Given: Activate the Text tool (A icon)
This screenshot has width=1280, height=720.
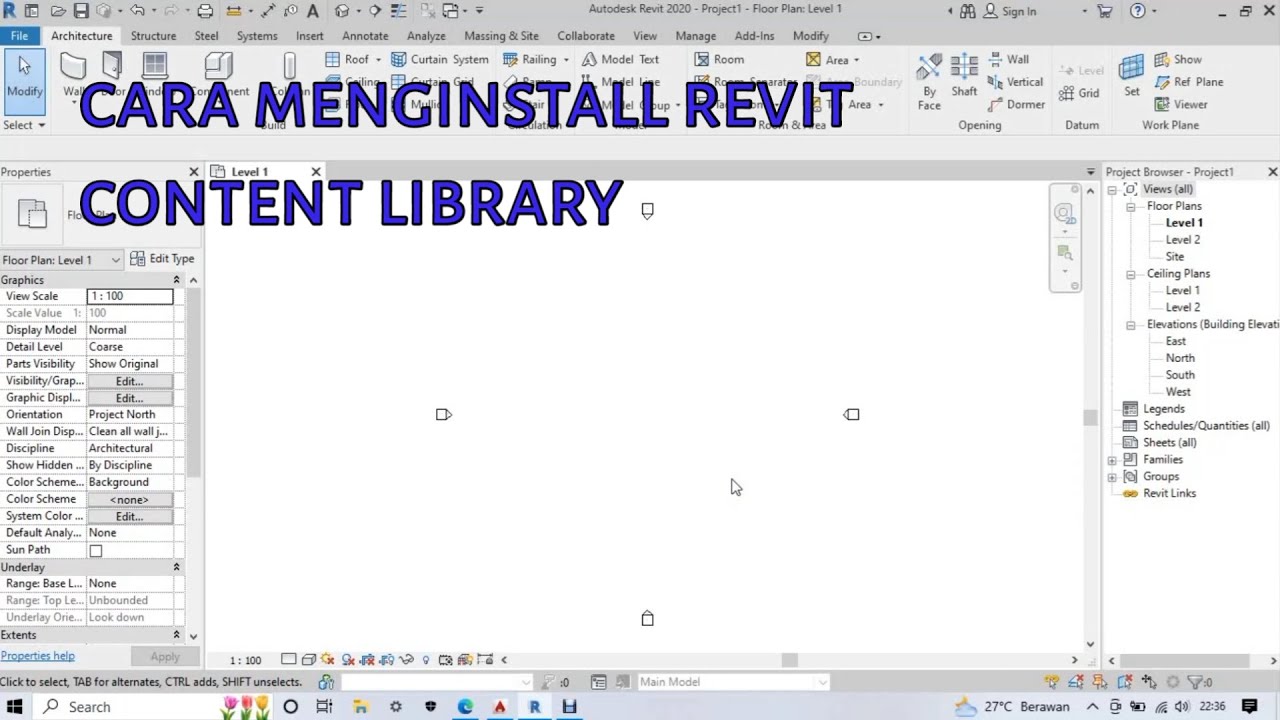Looking at the screenshot, I should pos(313,11).
